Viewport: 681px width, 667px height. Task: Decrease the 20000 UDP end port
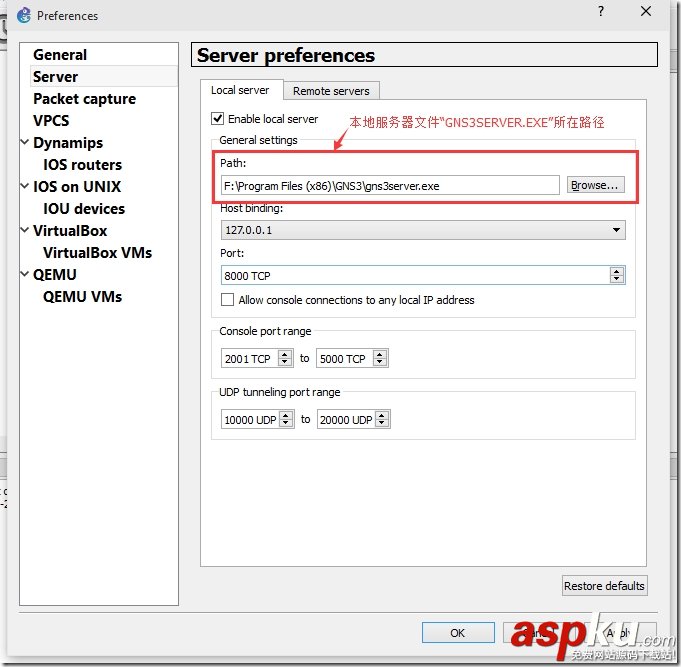click(x=382, y=423)
